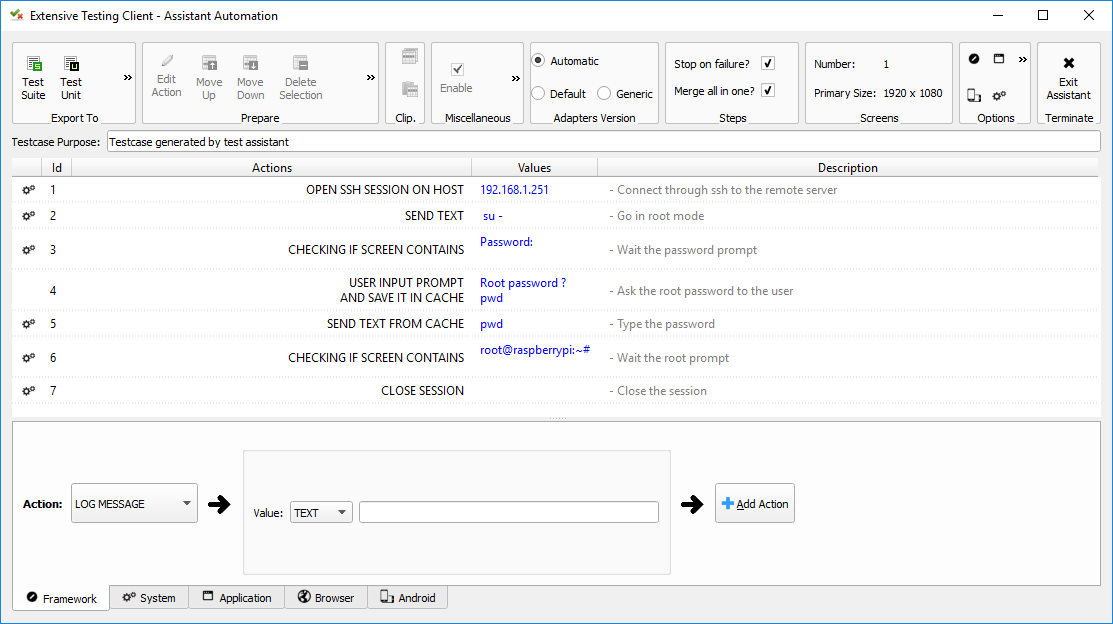The height and width of the screenshot is (624, 1113).
Task: Click gear icon of row 3 CHECKING IF SCREEN CONTAINS
Action: [28, 250]
